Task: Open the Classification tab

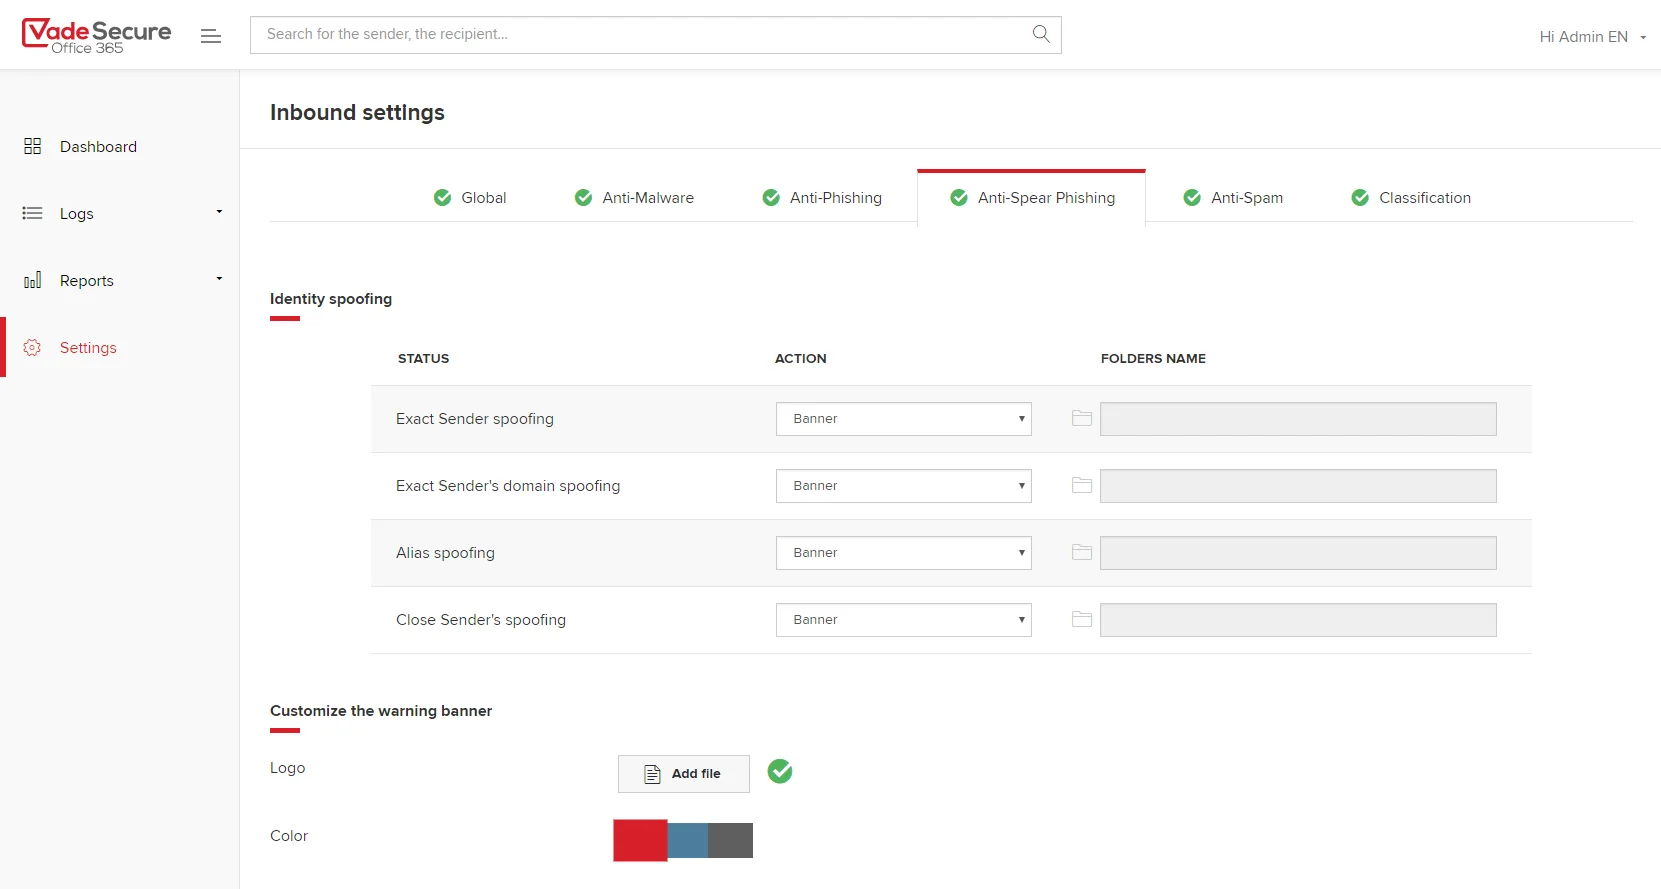Action: (x=1411, y=197)
